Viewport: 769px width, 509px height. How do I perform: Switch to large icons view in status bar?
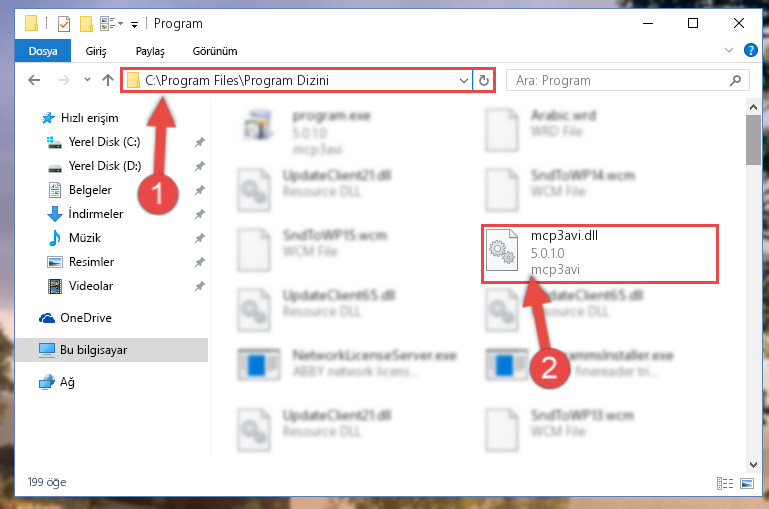(747, 484)
